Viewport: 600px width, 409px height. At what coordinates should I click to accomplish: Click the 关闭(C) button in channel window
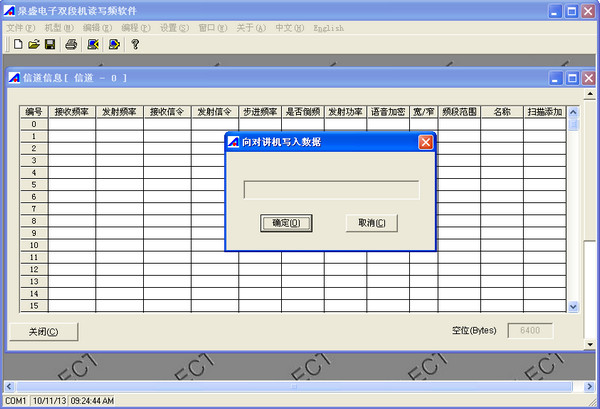(44, 332)
